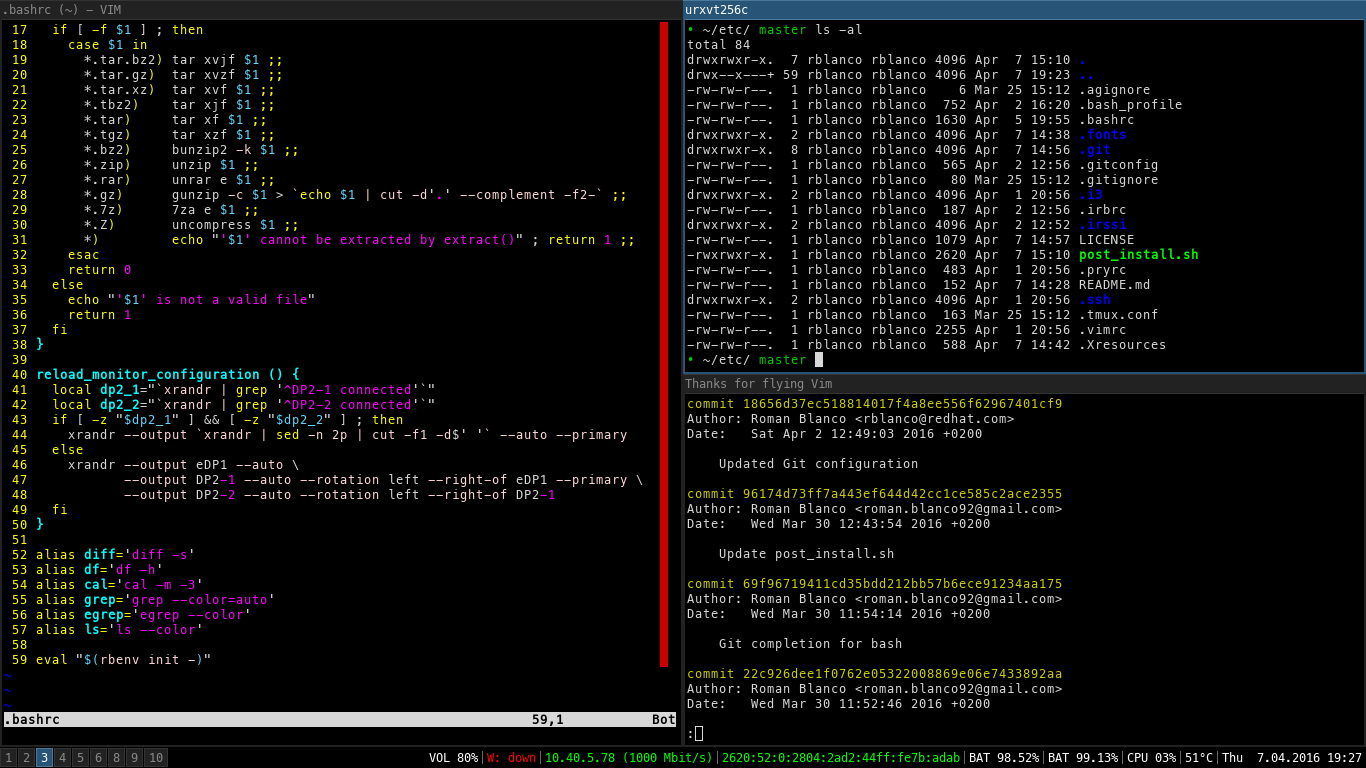Image resolution: width=1366 pixels, height=768 pixels.
Task: Click LICENSE file in ls output
Action: (1107, 240)
